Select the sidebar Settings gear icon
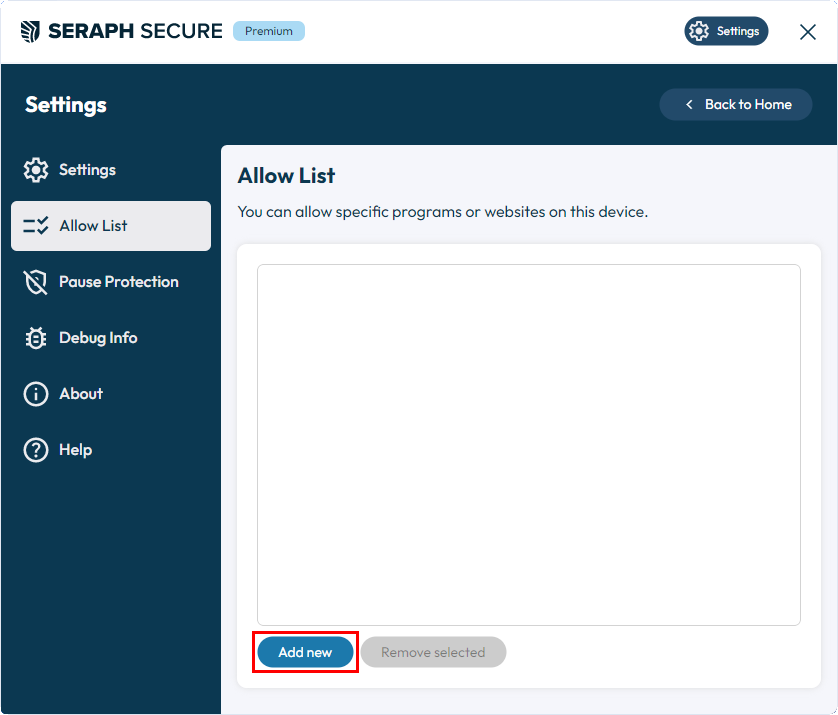 click(x=36, y=170)
